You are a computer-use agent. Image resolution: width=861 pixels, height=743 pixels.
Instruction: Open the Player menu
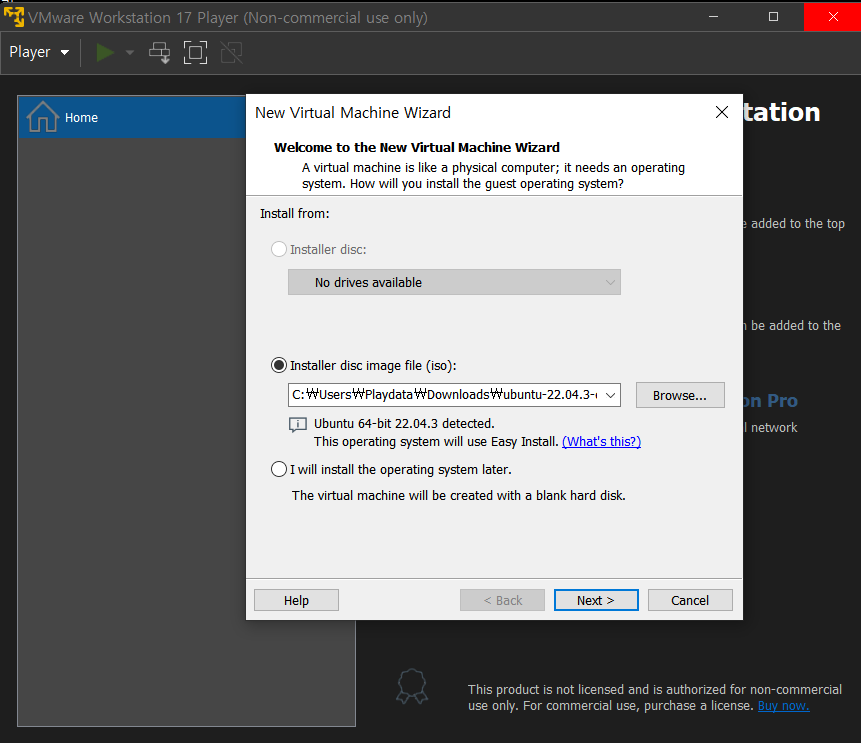(39, 52)
